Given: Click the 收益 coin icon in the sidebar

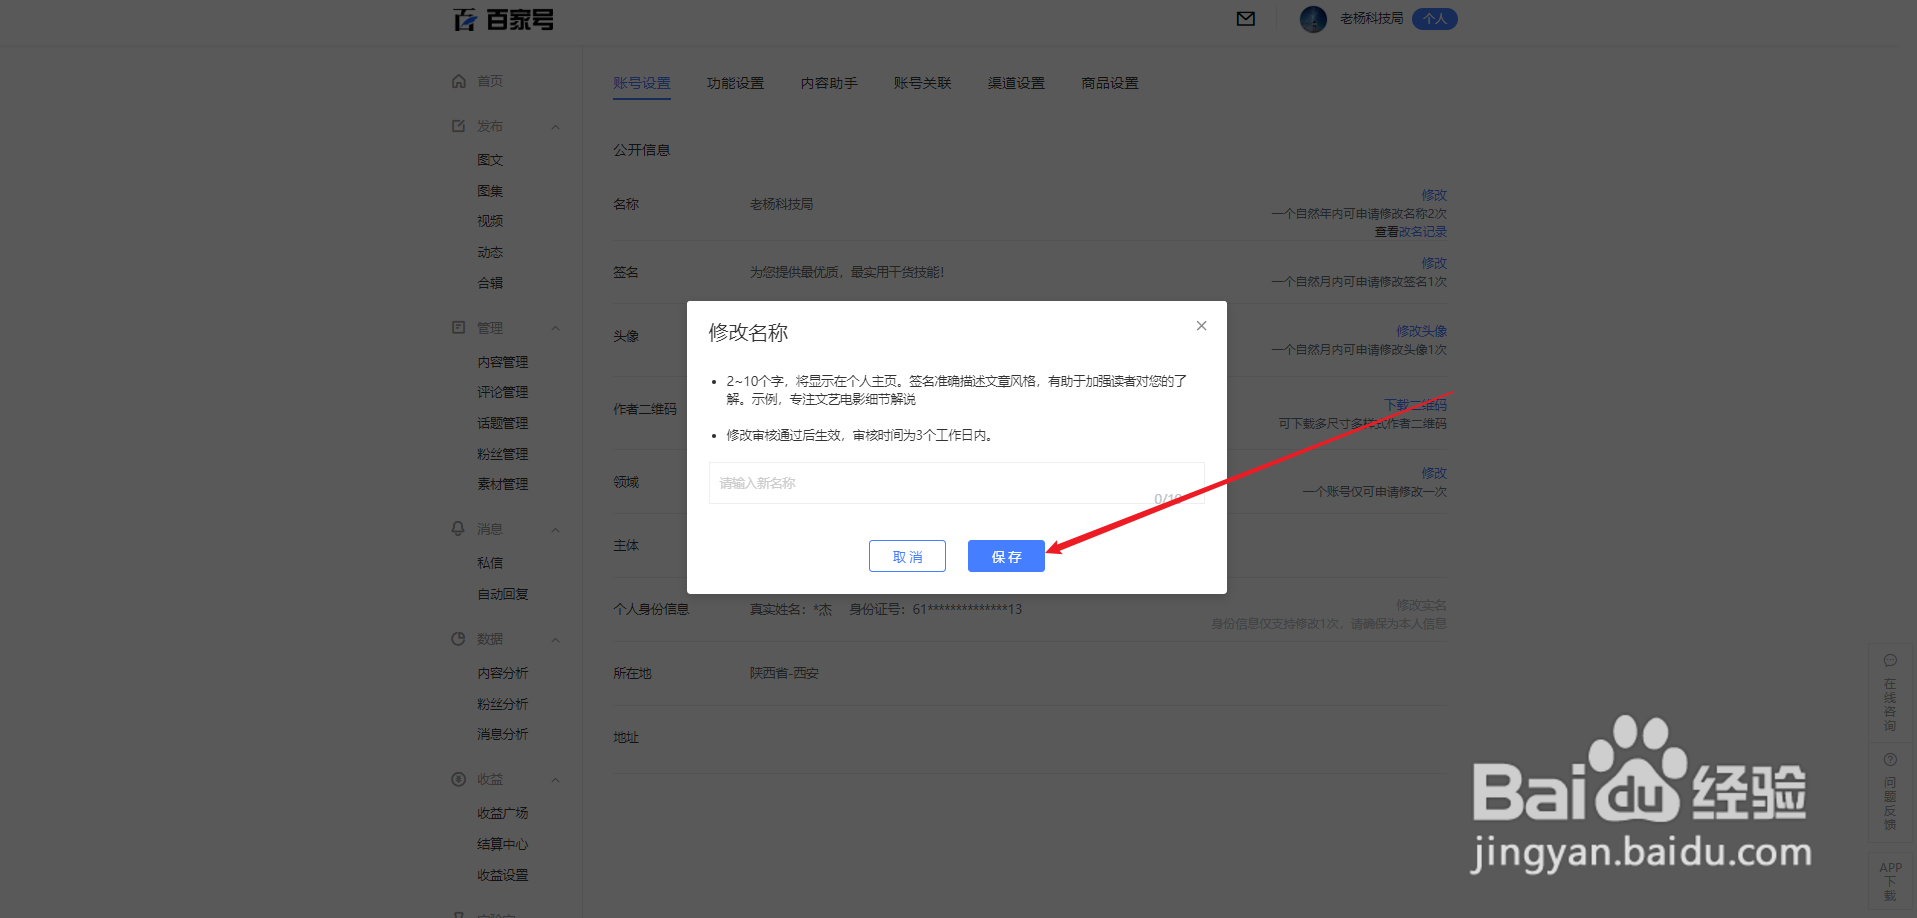Looking at the screenshot, I should (x=459, y=779).
